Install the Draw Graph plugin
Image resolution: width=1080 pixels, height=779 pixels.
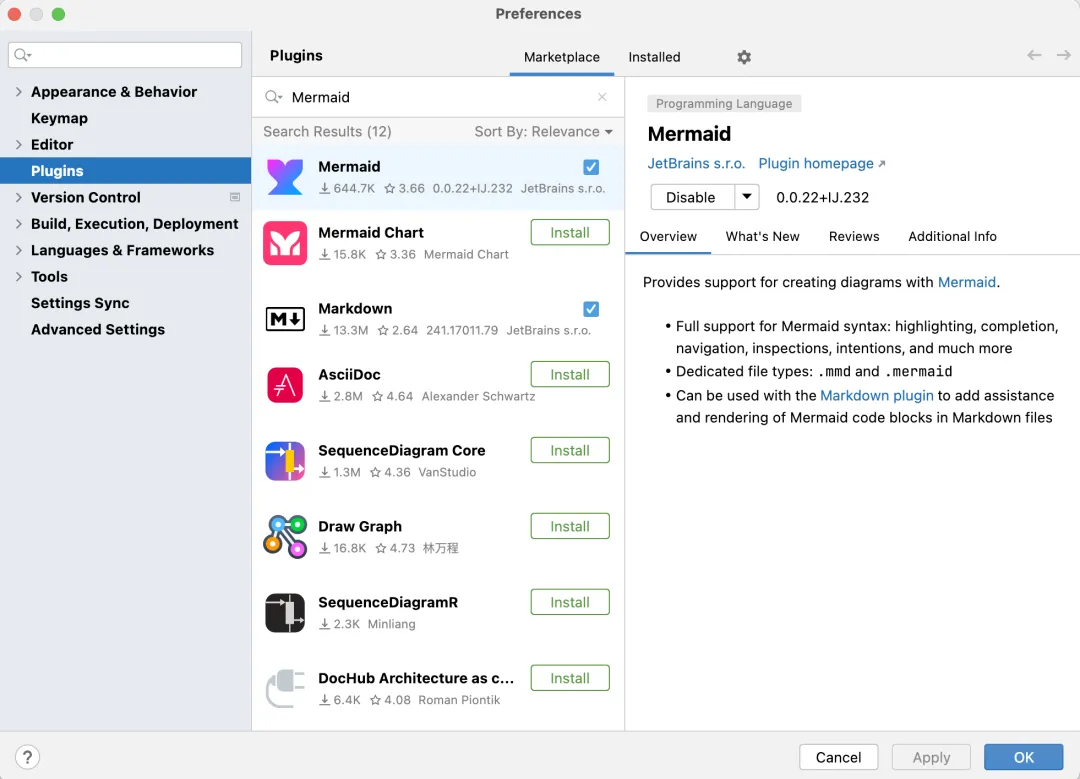570,526
